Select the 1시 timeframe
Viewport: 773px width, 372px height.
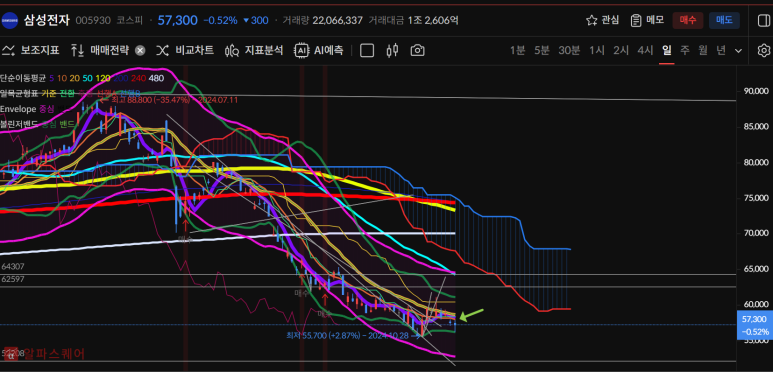[597, 50]
